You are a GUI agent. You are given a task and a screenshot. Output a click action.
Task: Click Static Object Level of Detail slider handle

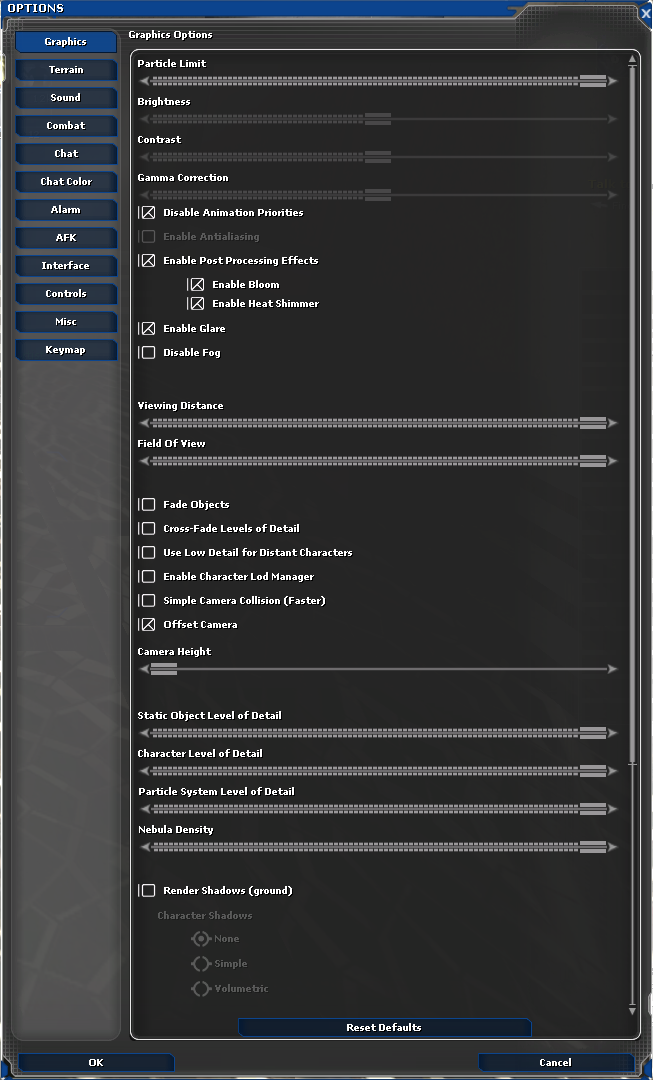(593, 734)
